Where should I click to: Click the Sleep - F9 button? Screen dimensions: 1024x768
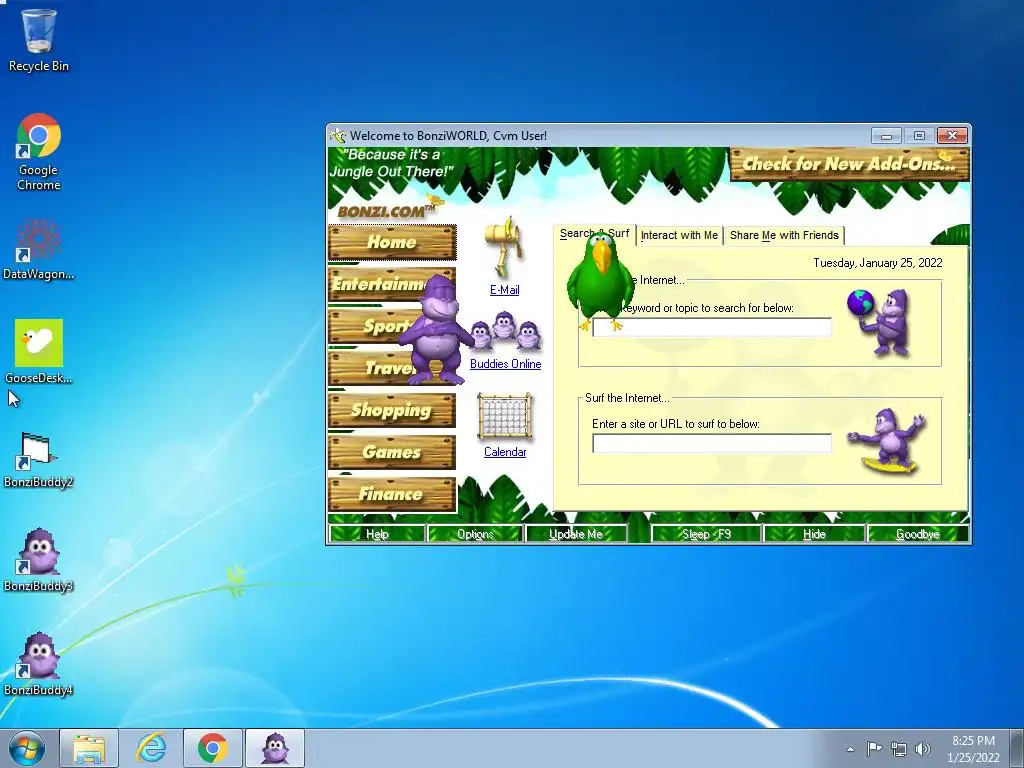click(707, 534)
